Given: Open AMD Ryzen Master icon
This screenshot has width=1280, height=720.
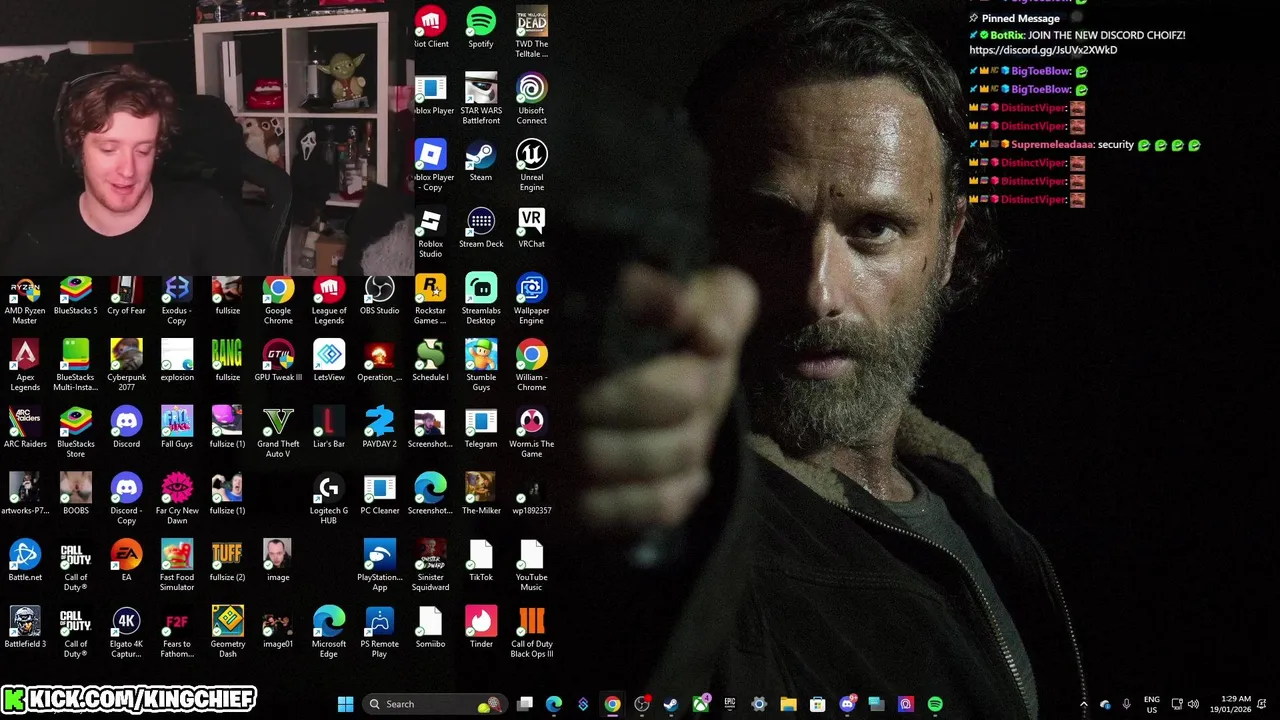Looking at the screenshot, I should click(25, 299).
